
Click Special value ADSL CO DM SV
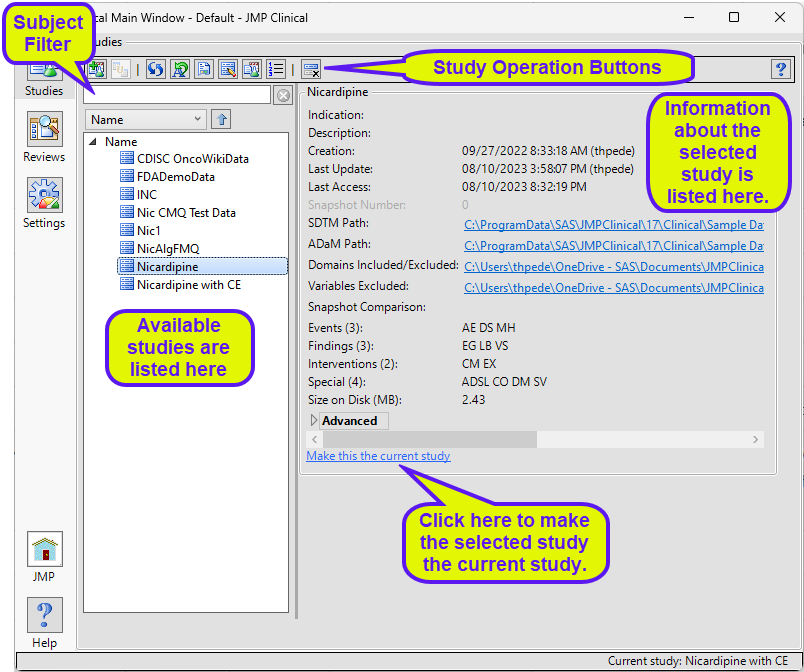click(504, 382)
